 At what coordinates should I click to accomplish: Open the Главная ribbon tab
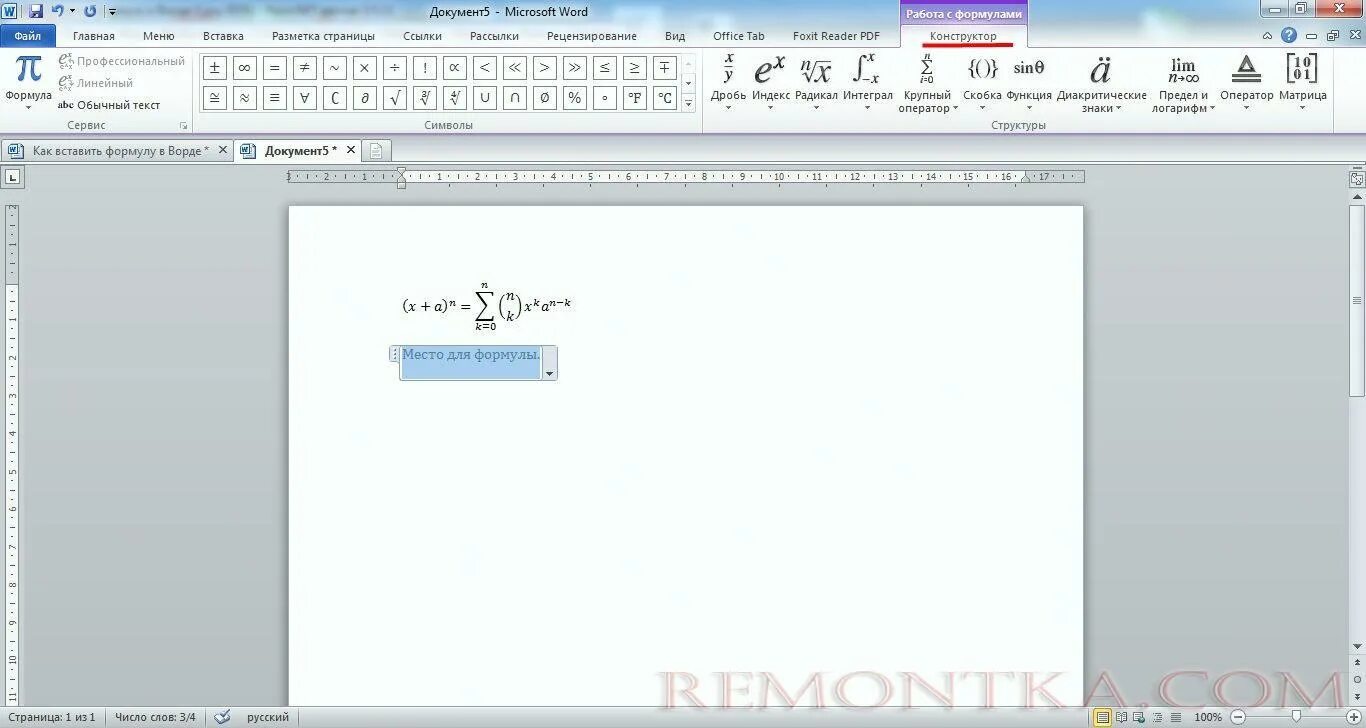point(94,36)
